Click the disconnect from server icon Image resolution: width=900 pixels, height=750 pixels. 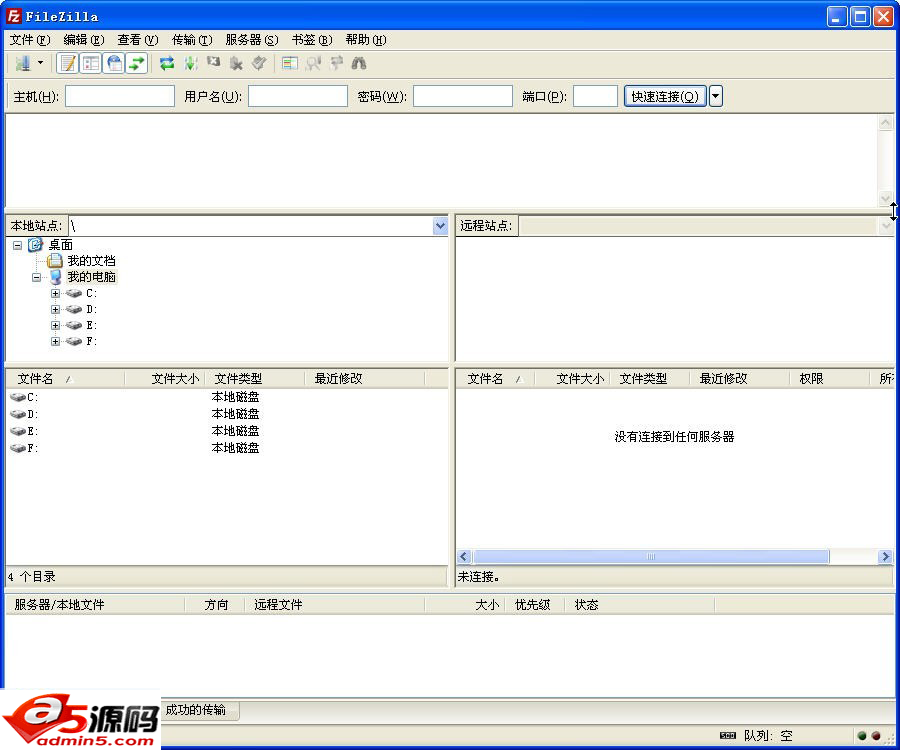[x=236, y=63]
